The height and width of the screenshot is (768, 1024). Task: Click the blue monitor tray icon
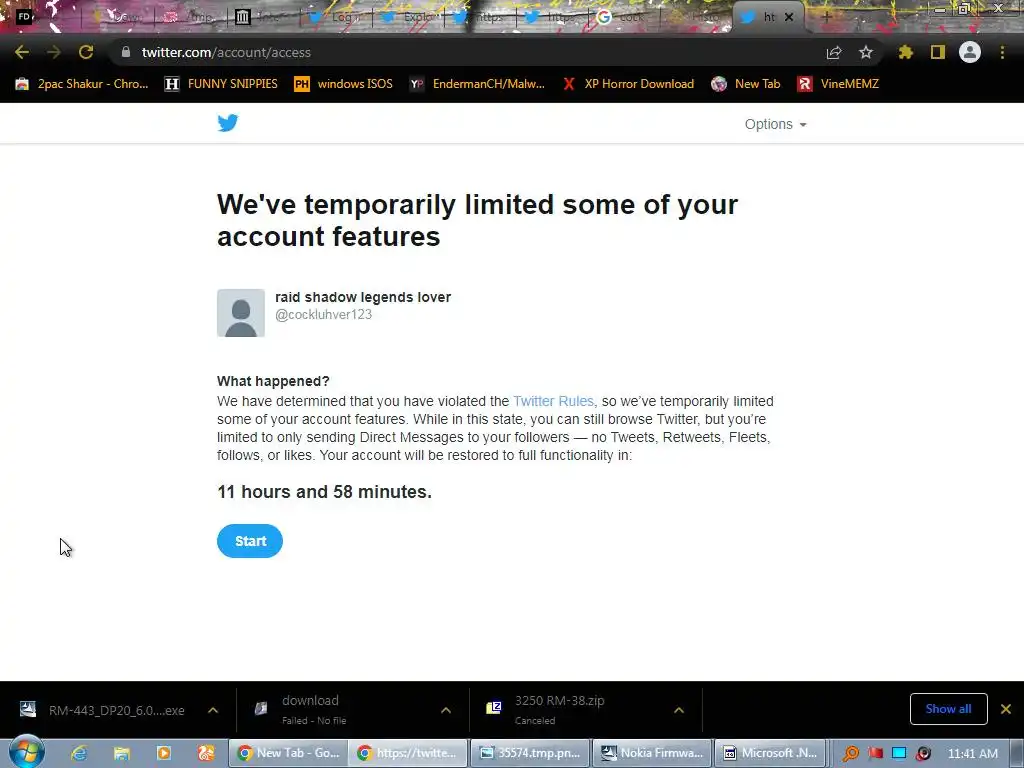point(899,753)
